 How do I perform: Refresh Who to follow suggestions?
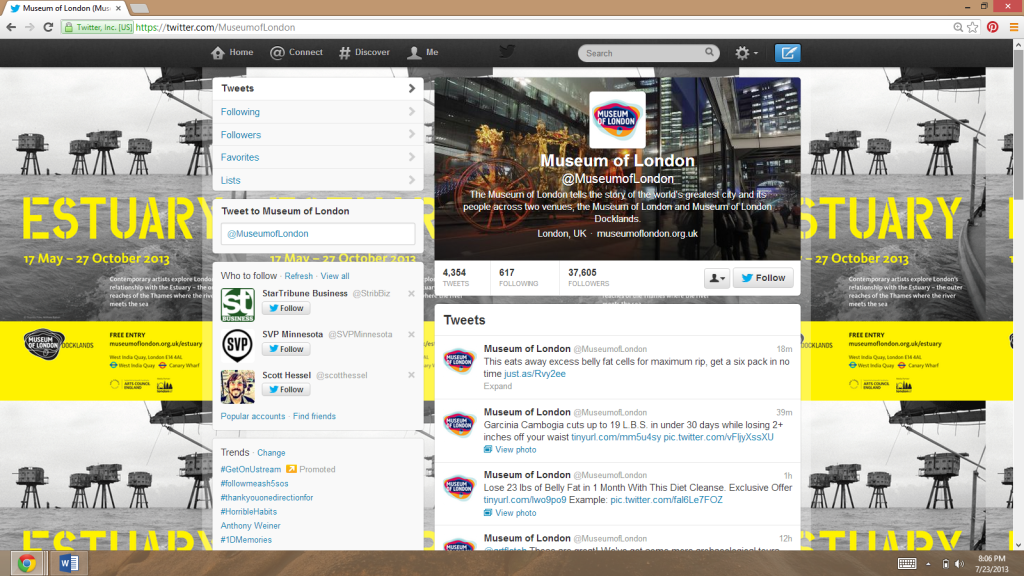[x=298, y=276]
